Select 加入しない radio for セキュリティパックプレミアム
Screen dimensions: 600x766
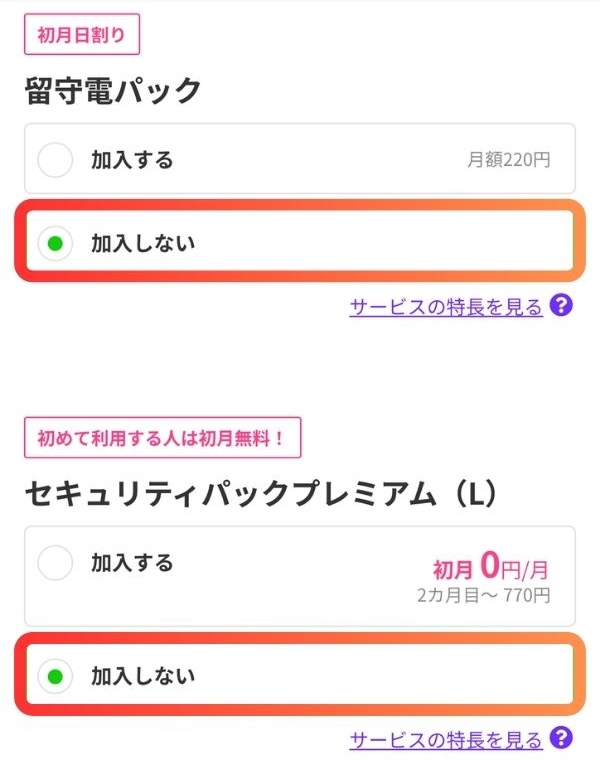coord(55,676)
